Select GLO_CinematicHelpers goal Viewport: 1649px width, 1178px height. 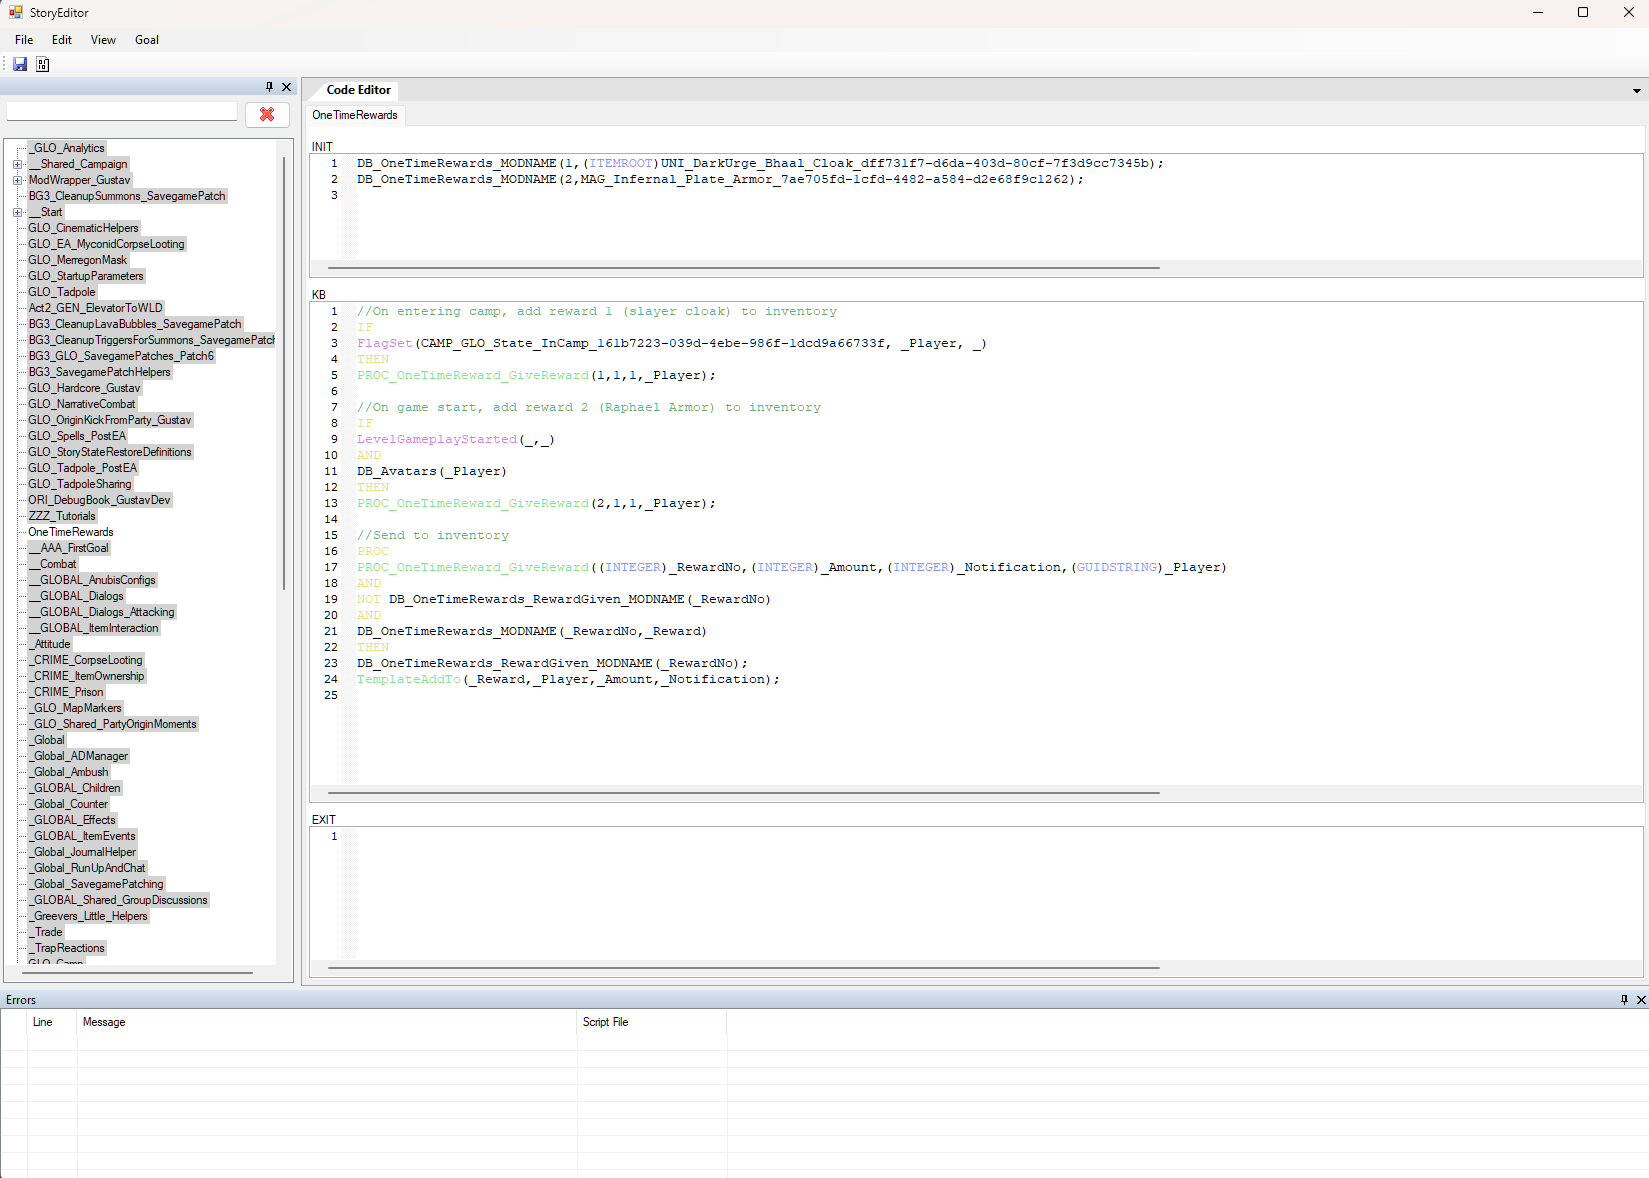coord(84,228)
